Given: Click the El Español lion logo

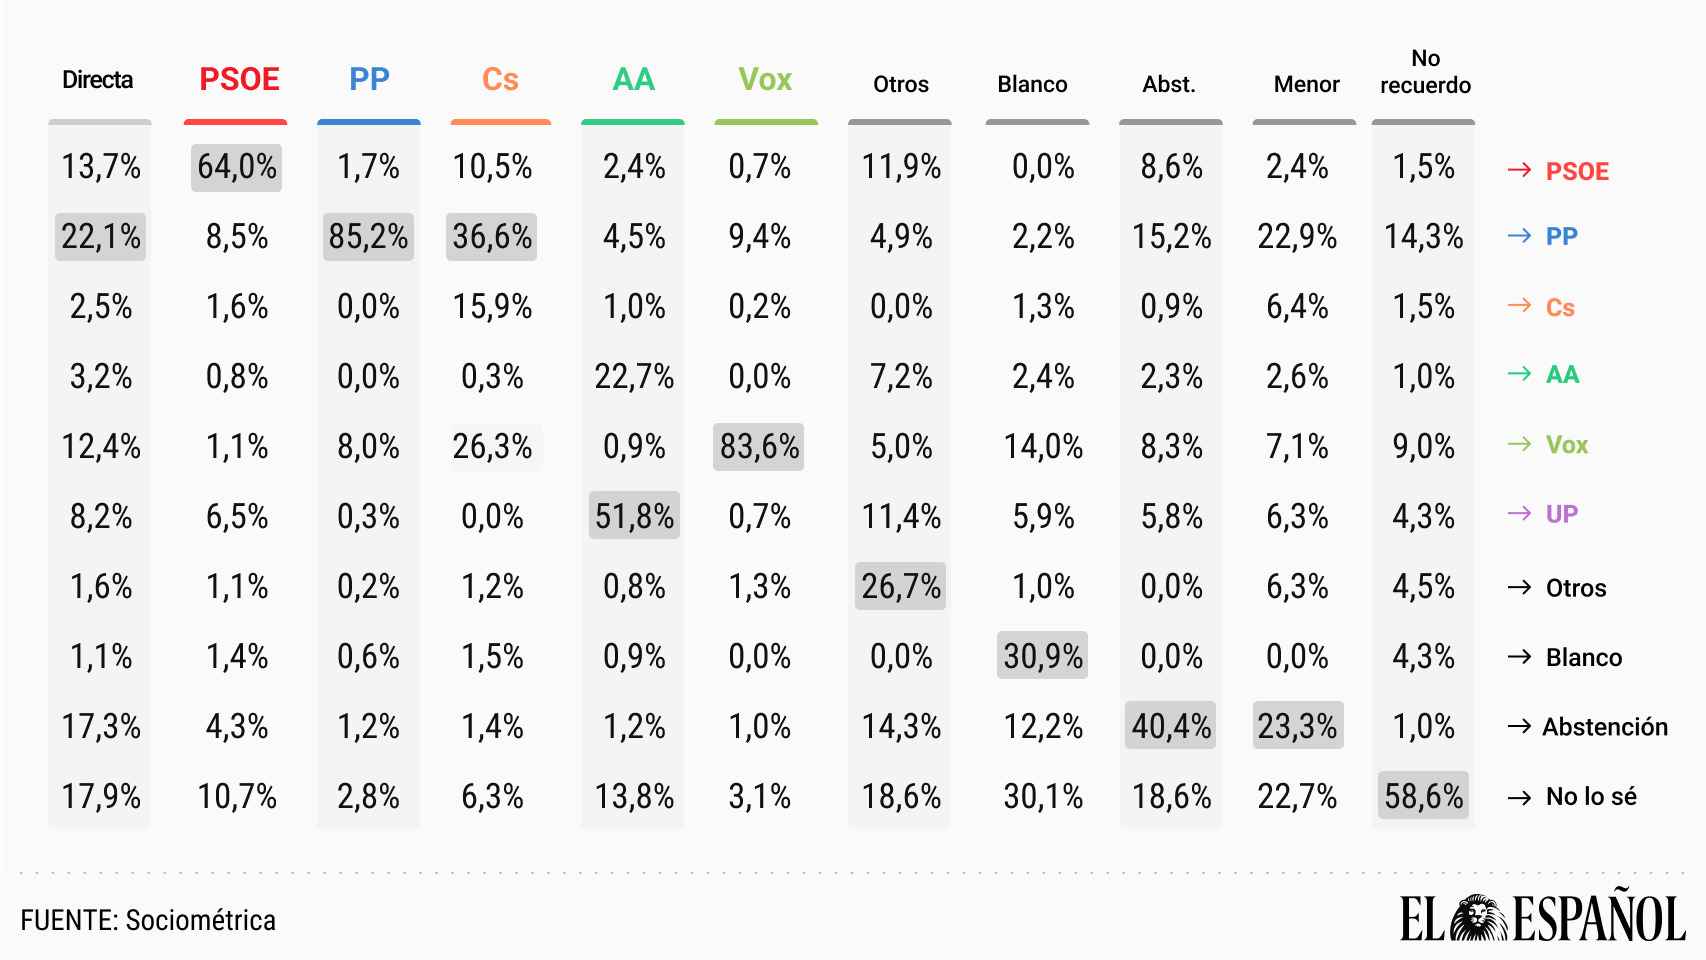Looking at the screenshot, I should (x=1479, y=917).
